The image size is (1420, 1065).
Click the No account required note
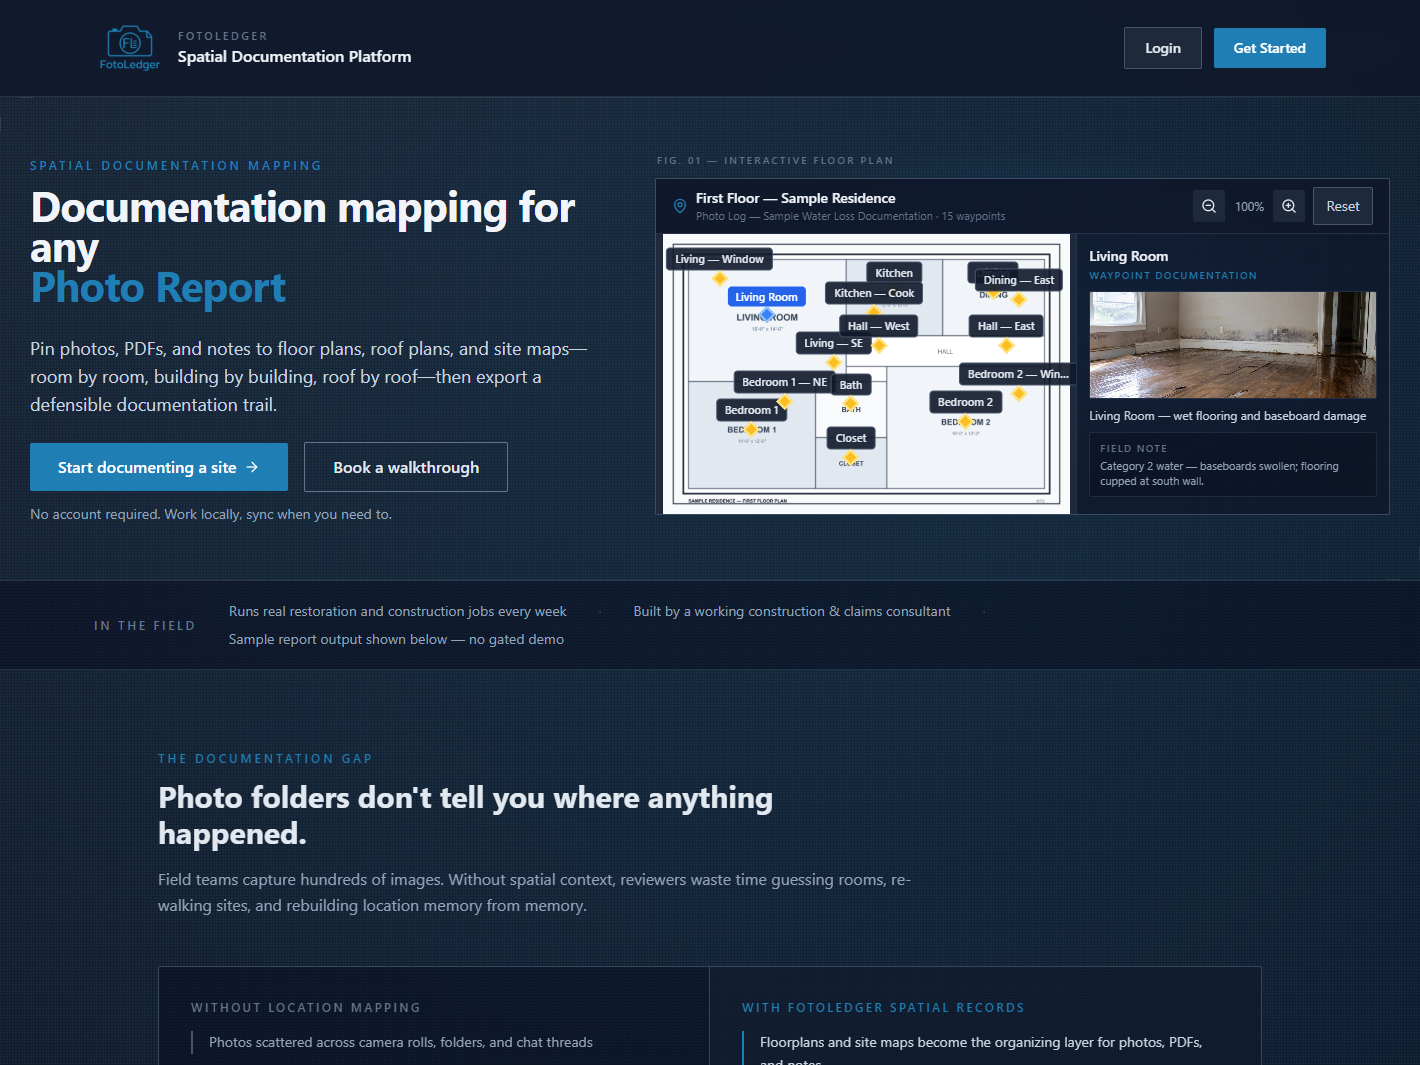click(211, 514)
